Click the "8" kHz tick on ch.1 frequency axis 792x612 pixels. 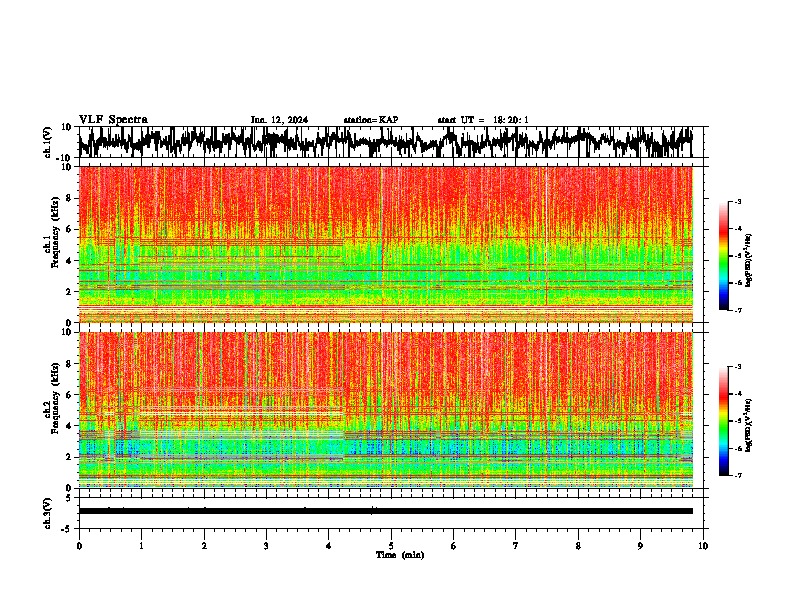(x=70, y=198)
